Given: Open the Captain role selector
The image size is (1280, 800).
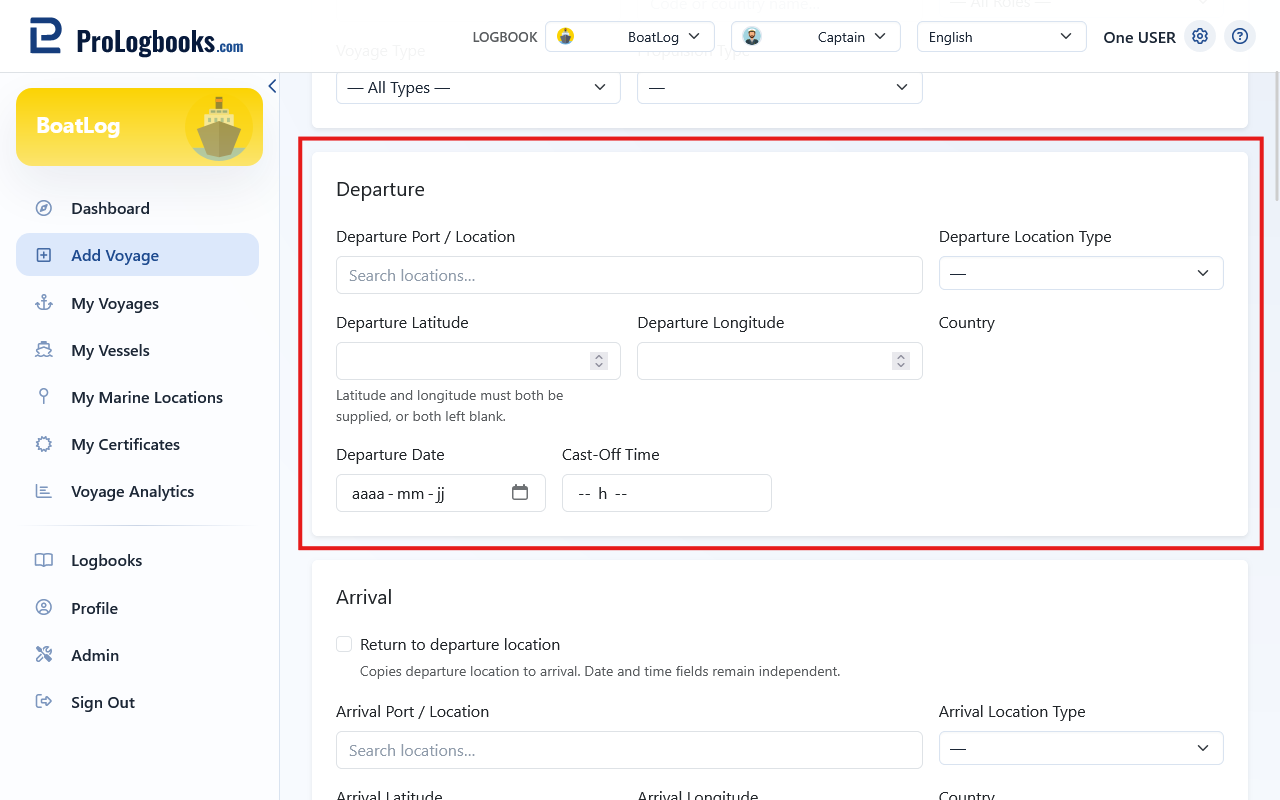Looking at the screenshot, I should tap(816, 37).
